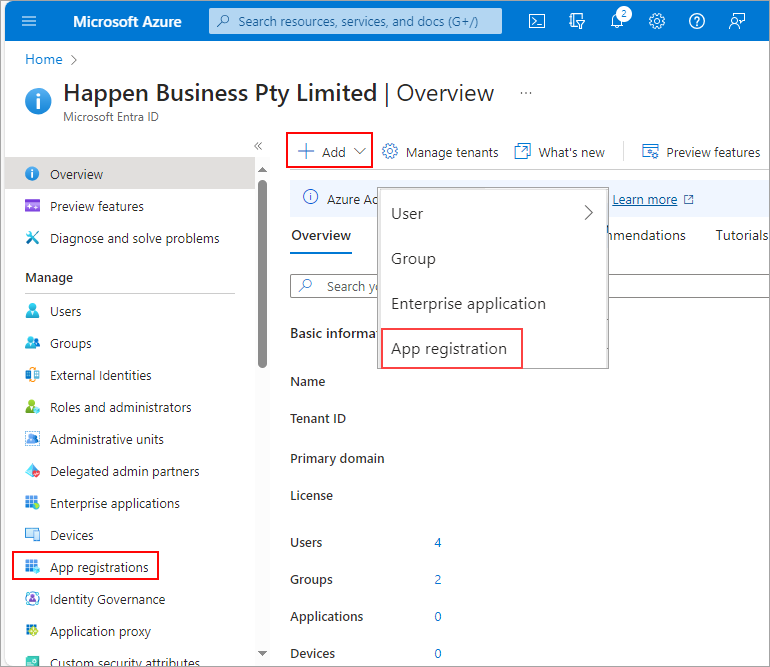Screen dimensions: 770x667
Task: Open the hamburger portal menu
Action: click(x=28, y=21)
